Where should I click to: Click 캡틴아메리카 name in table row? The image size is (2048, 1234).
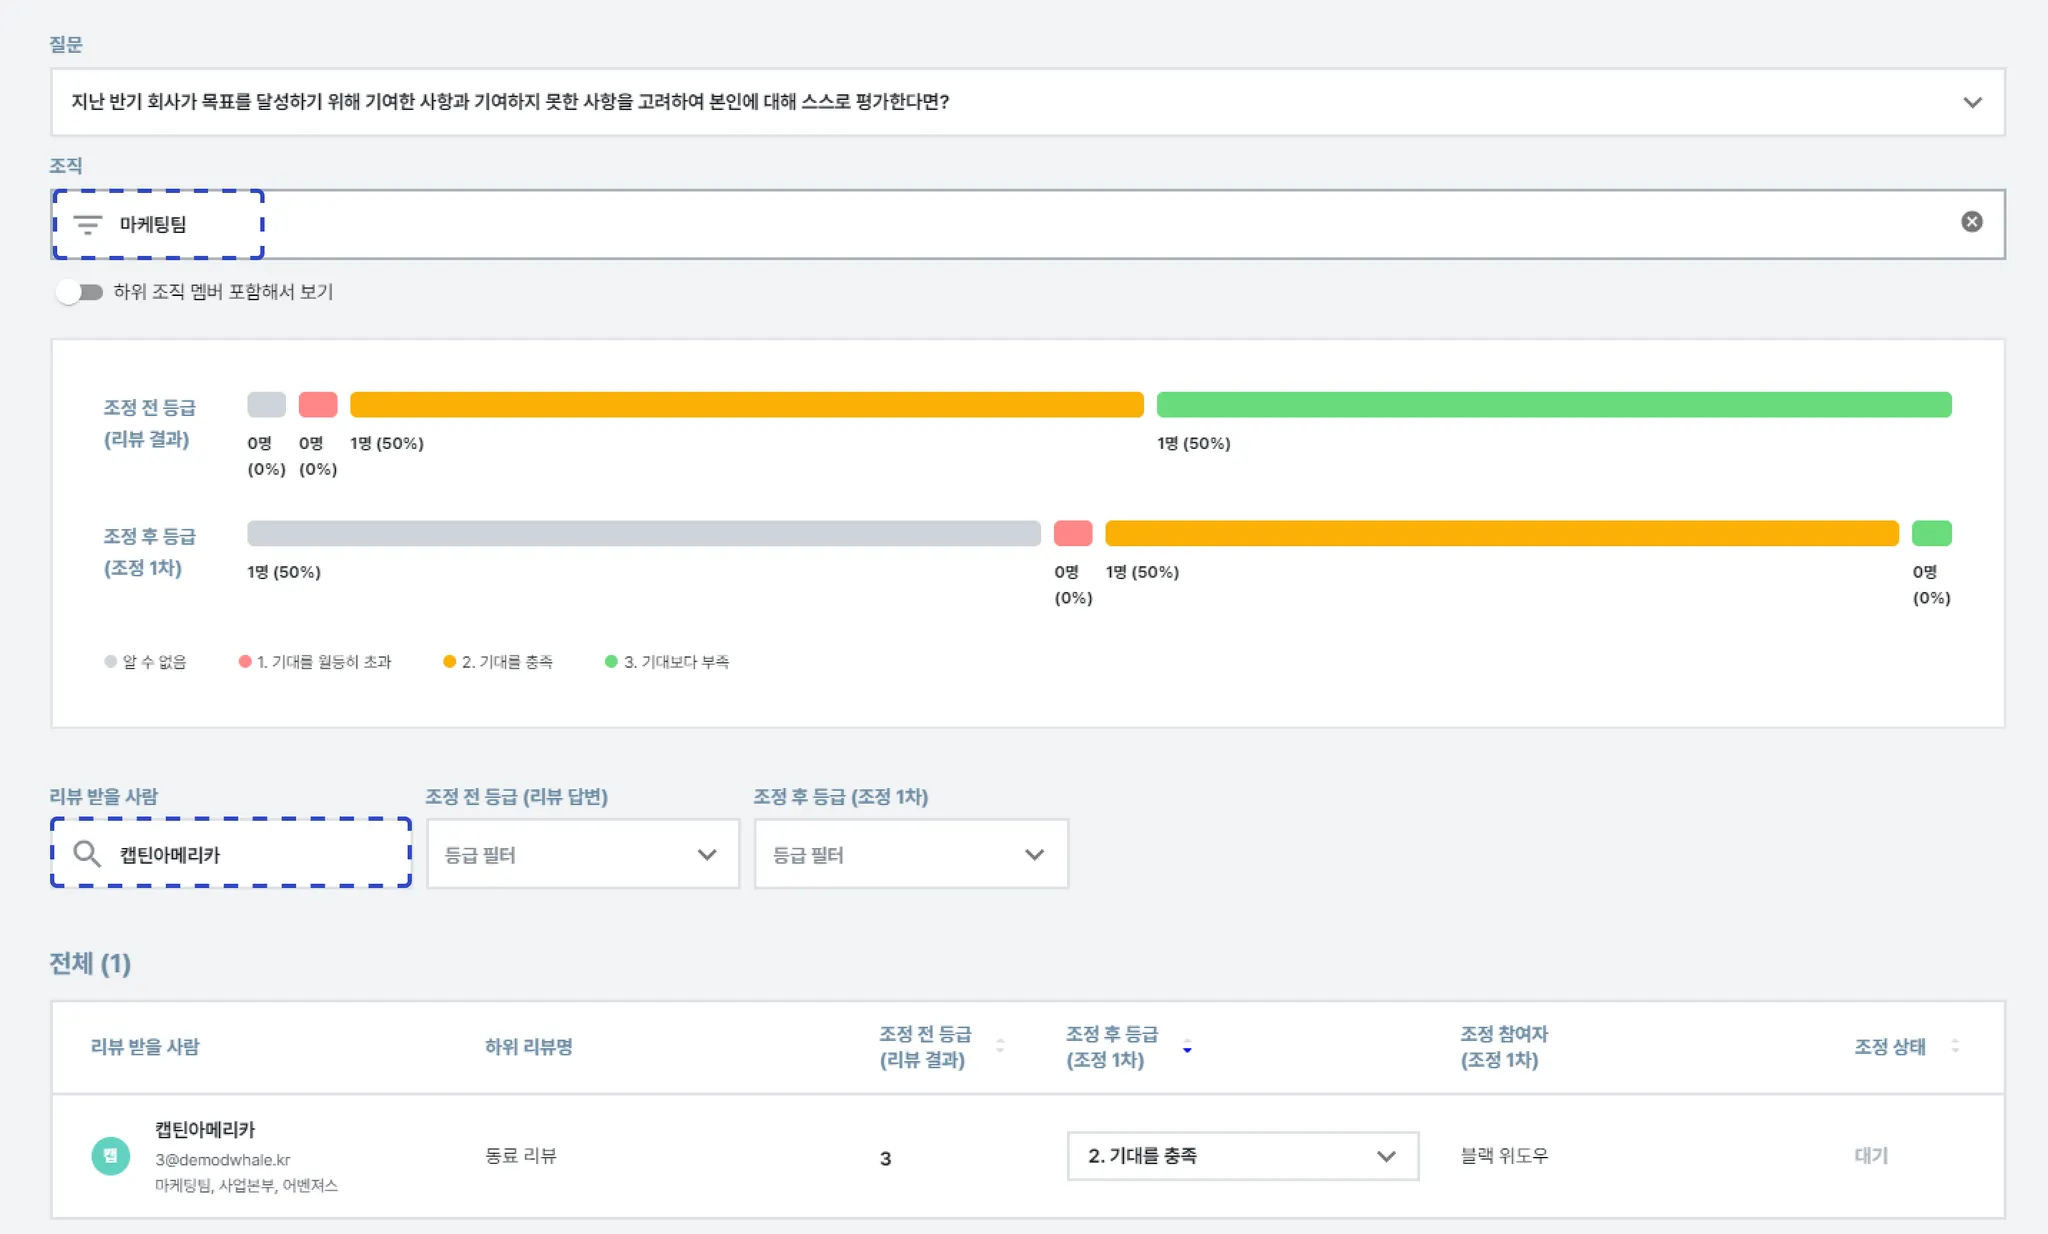point(205,1129)
